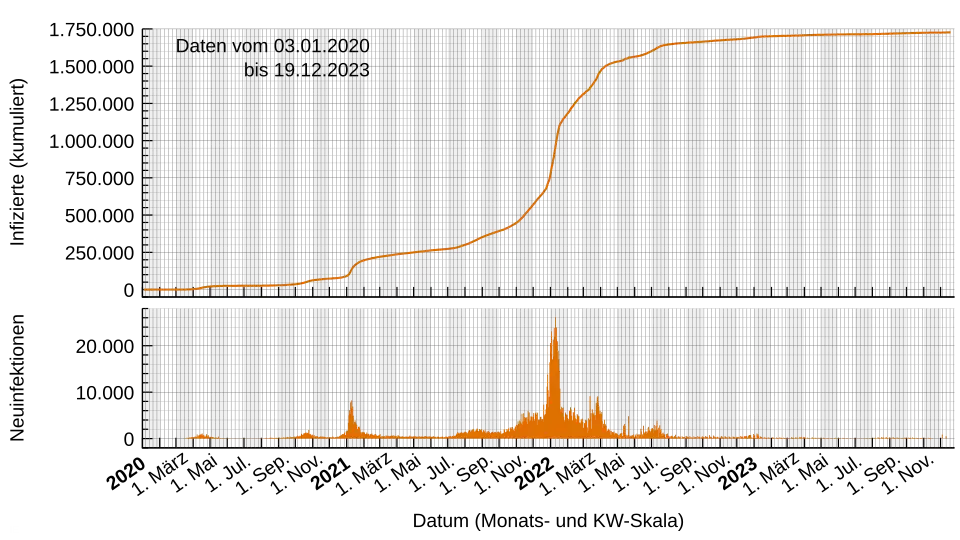Select the bold 2020 year marker
960x540 pixels.
(127, 473)
